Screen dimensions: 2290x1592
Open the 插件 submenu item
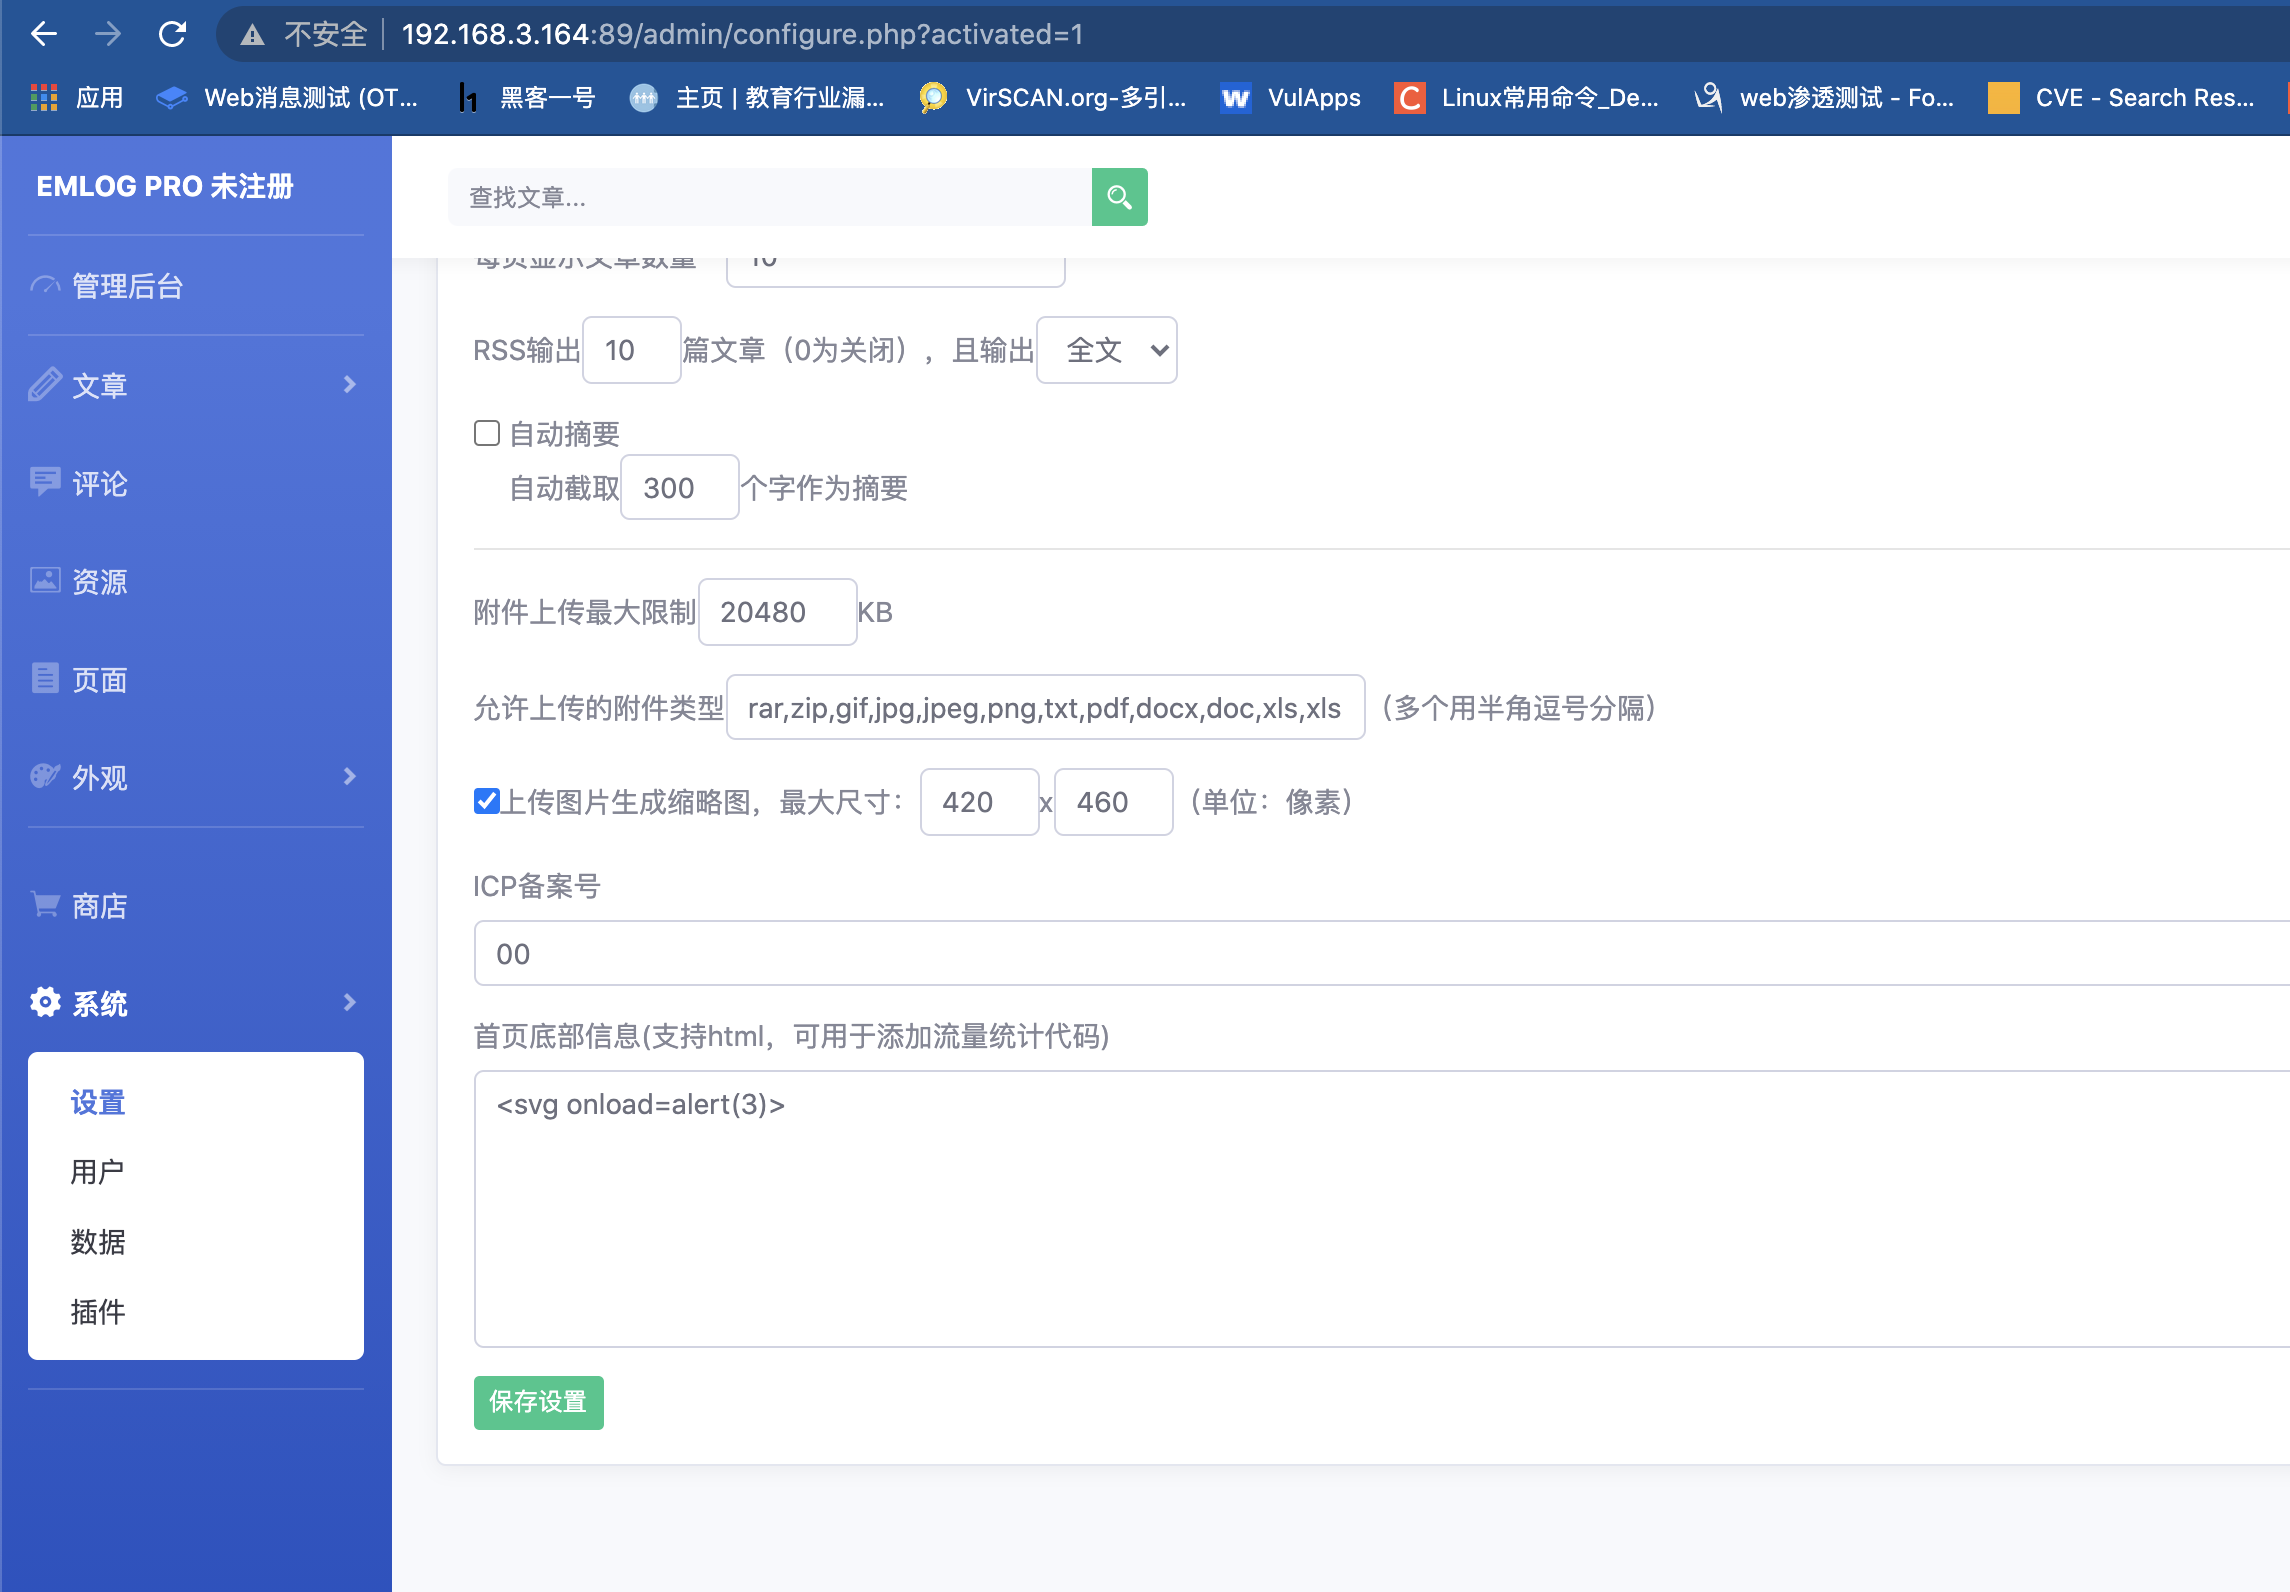pyautogui.click(x=97, y=1312)
